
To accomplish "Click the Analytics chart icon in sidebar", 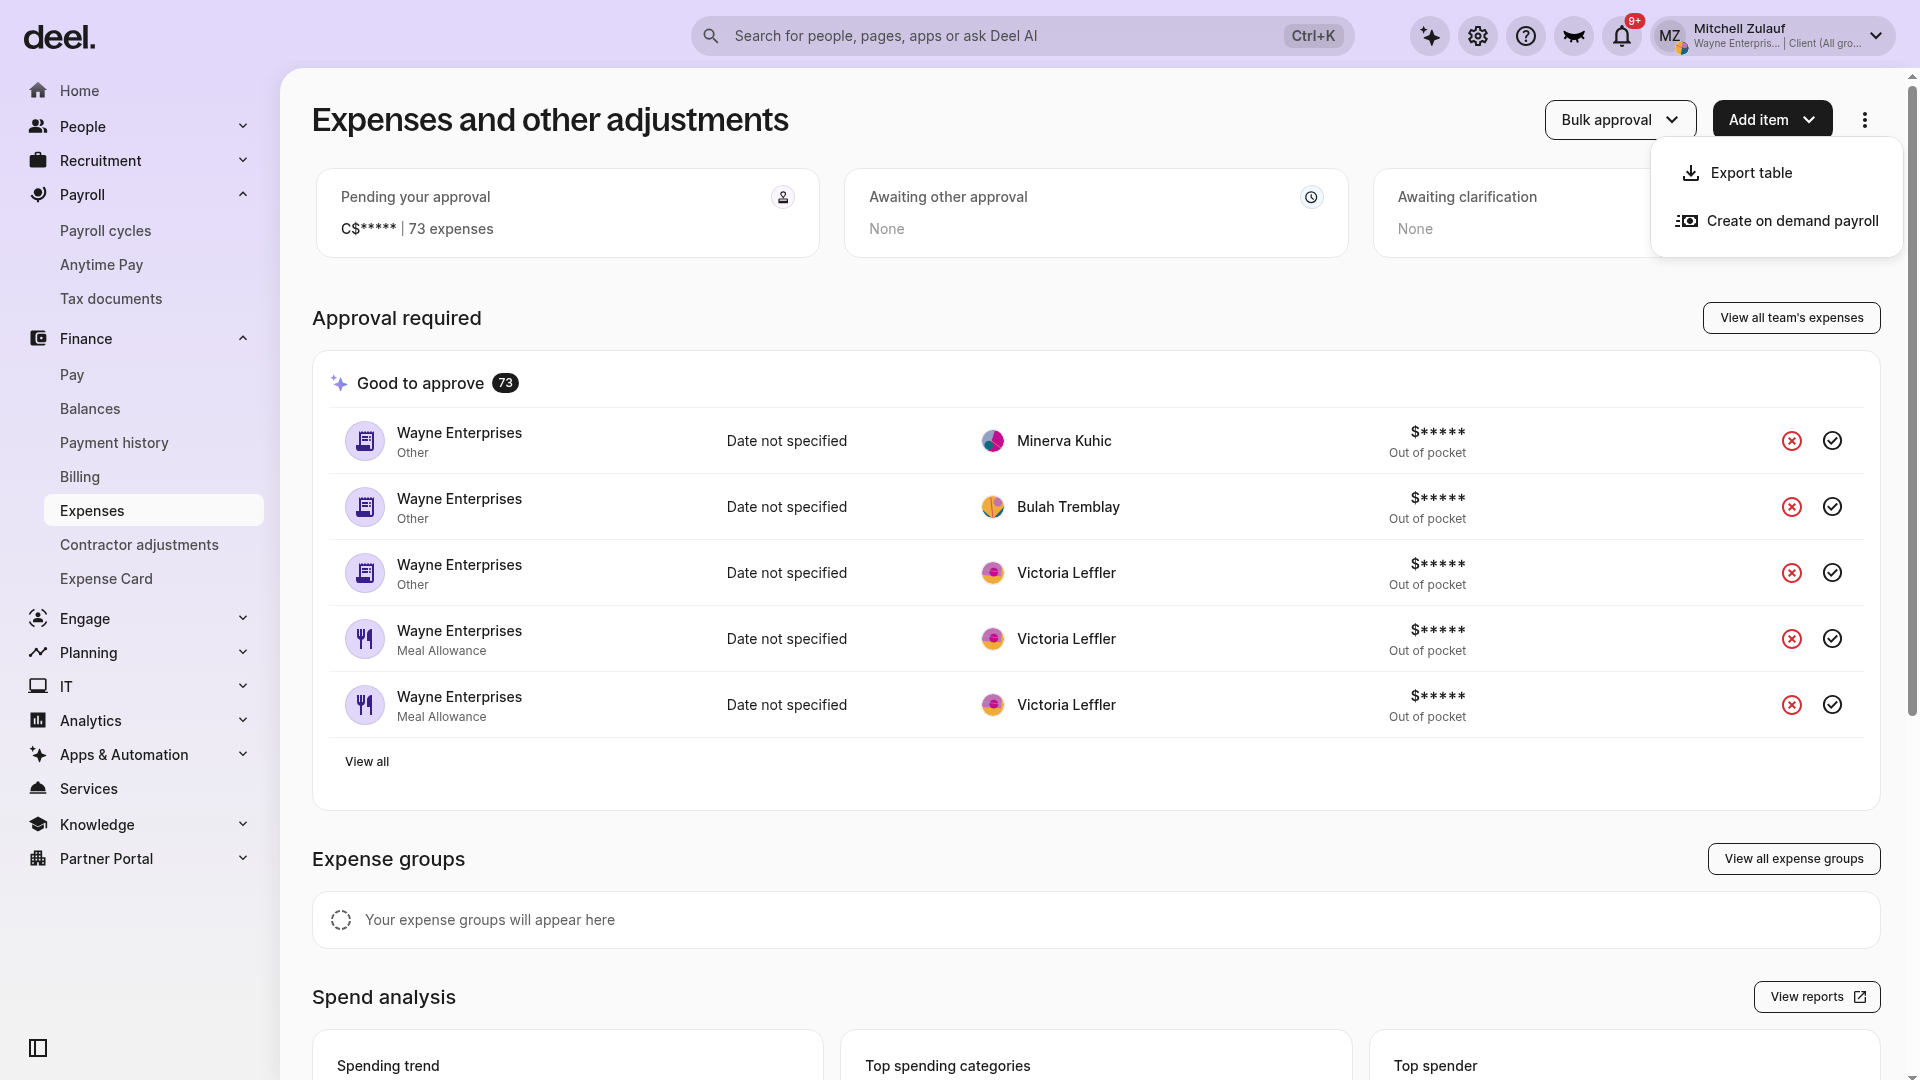I will pyautogui.click(x=38, y=721).
